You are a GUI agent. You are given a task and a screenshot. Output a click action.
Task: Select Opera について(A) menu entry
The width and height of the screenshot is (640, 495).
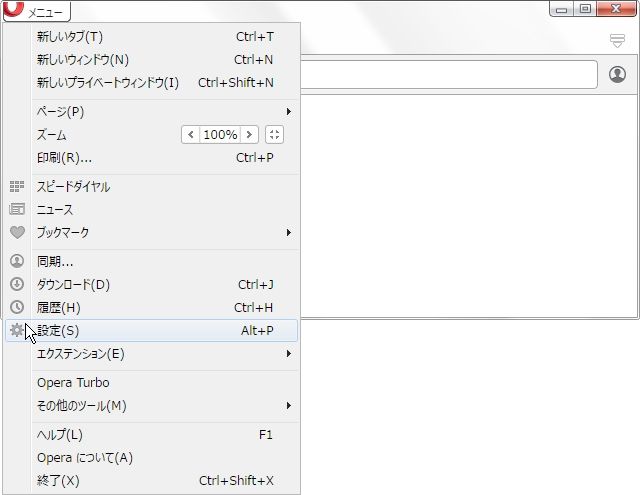click(152, 458)
